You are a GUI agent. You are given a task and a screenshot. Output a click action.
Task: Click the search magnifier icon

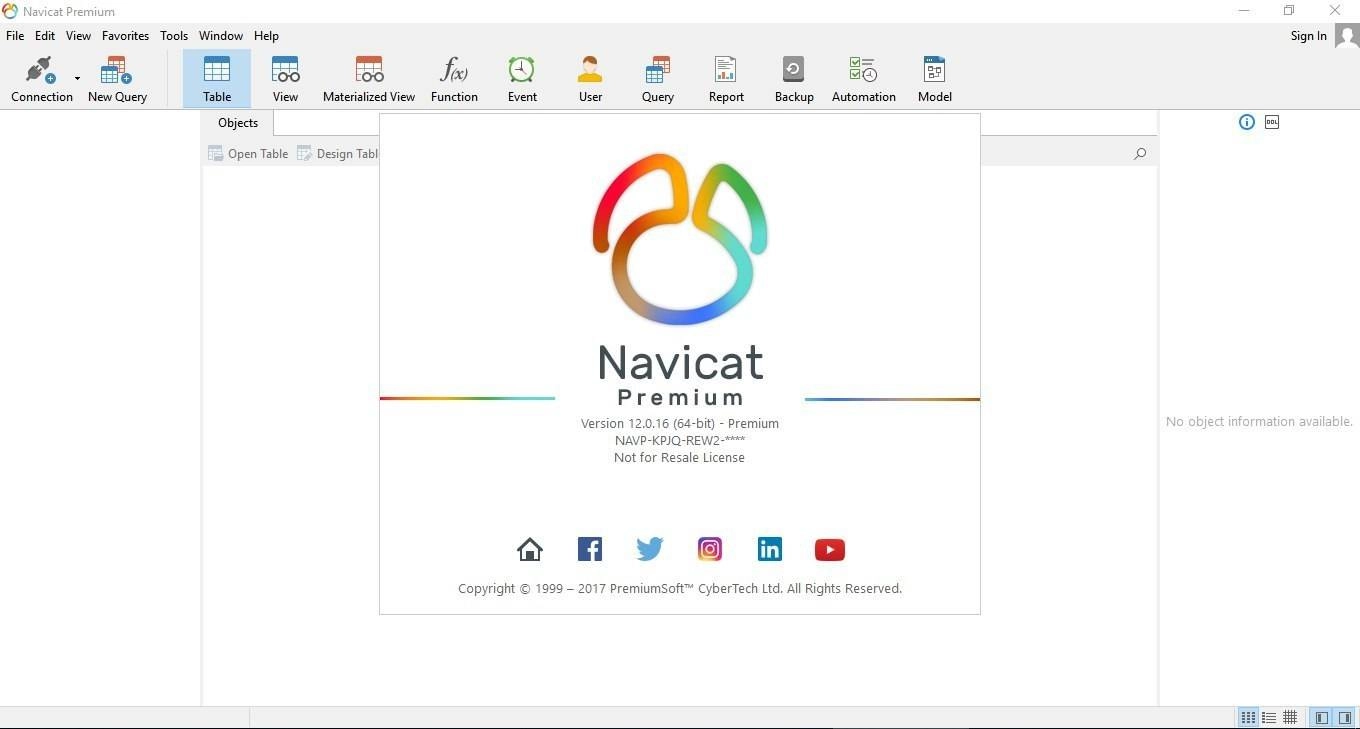[x=1140, y=154]
